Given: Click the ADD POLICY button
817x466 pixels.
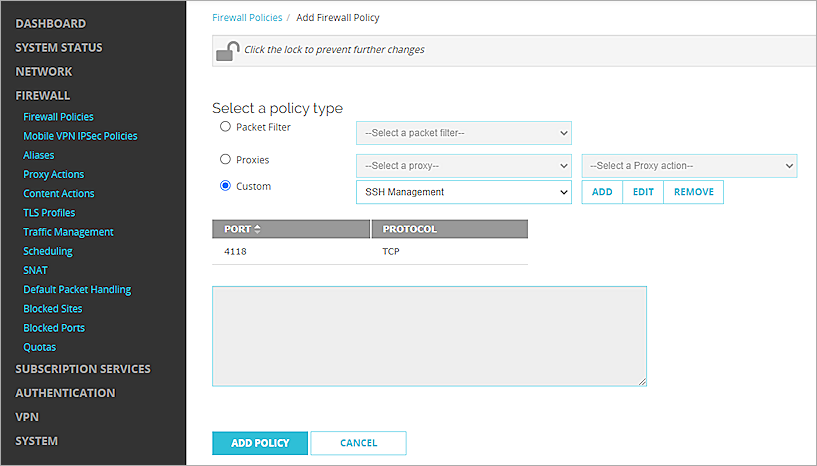Looking at the screenshot, I should [x=260, y=443].
